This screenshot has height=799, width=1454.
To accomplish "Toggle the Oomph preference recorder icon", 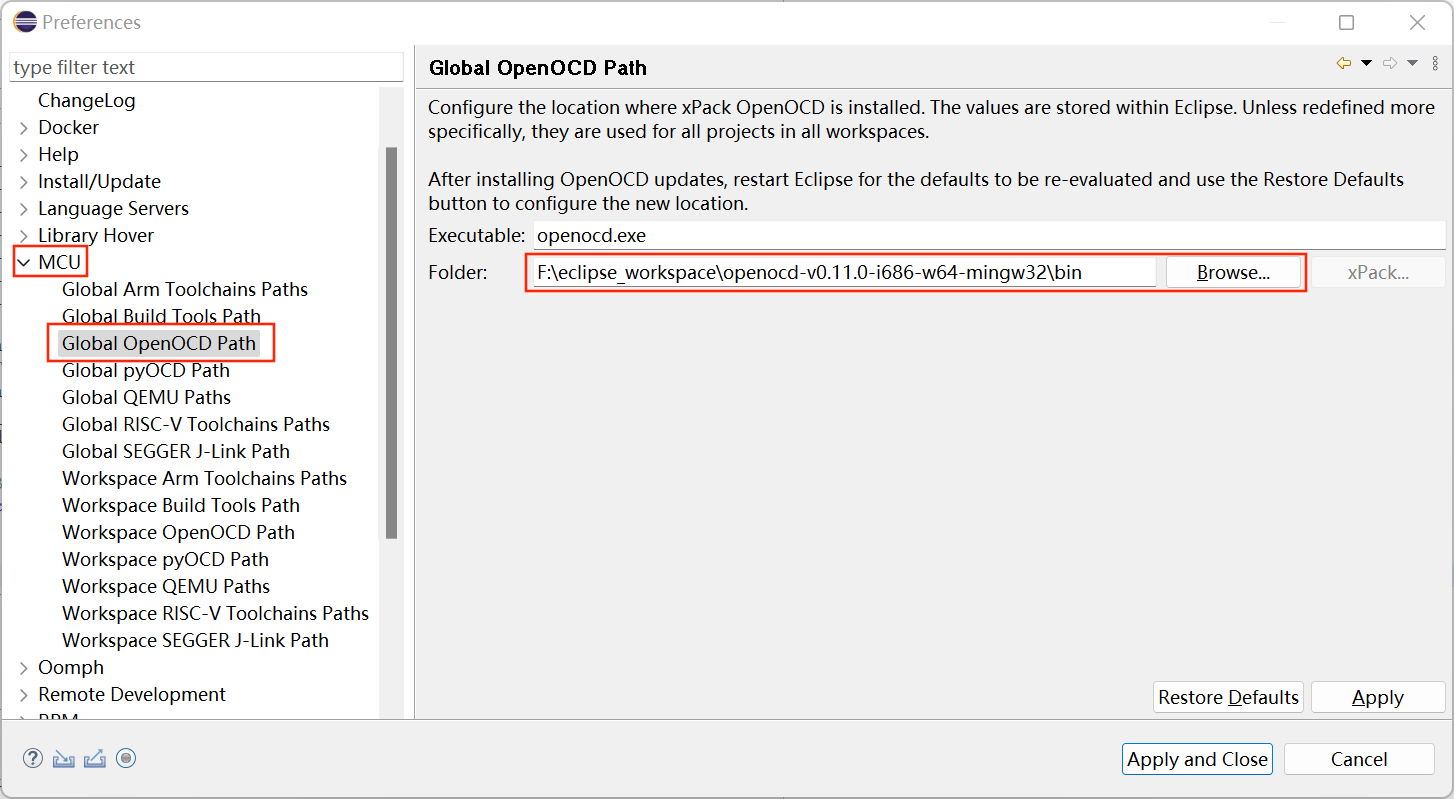I will point(126,758).
